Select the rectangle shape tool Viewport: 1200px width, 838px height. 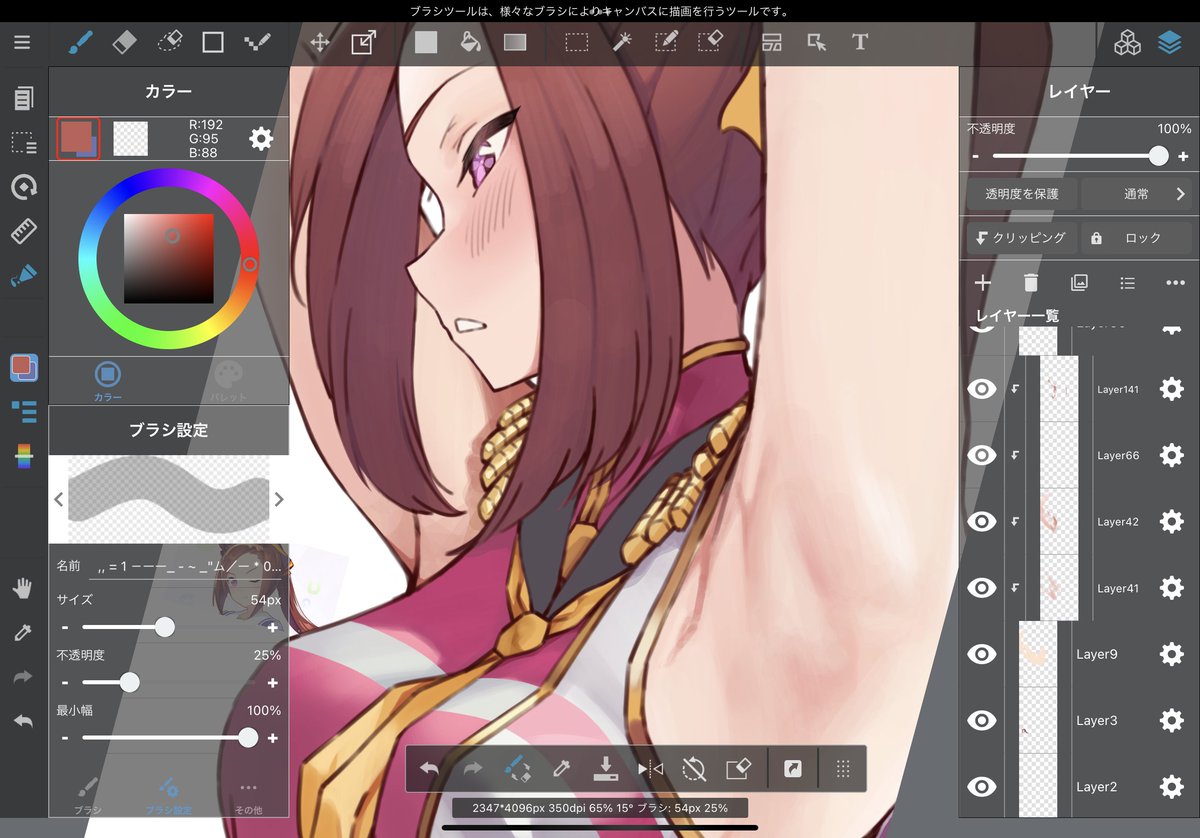(213, 42)
